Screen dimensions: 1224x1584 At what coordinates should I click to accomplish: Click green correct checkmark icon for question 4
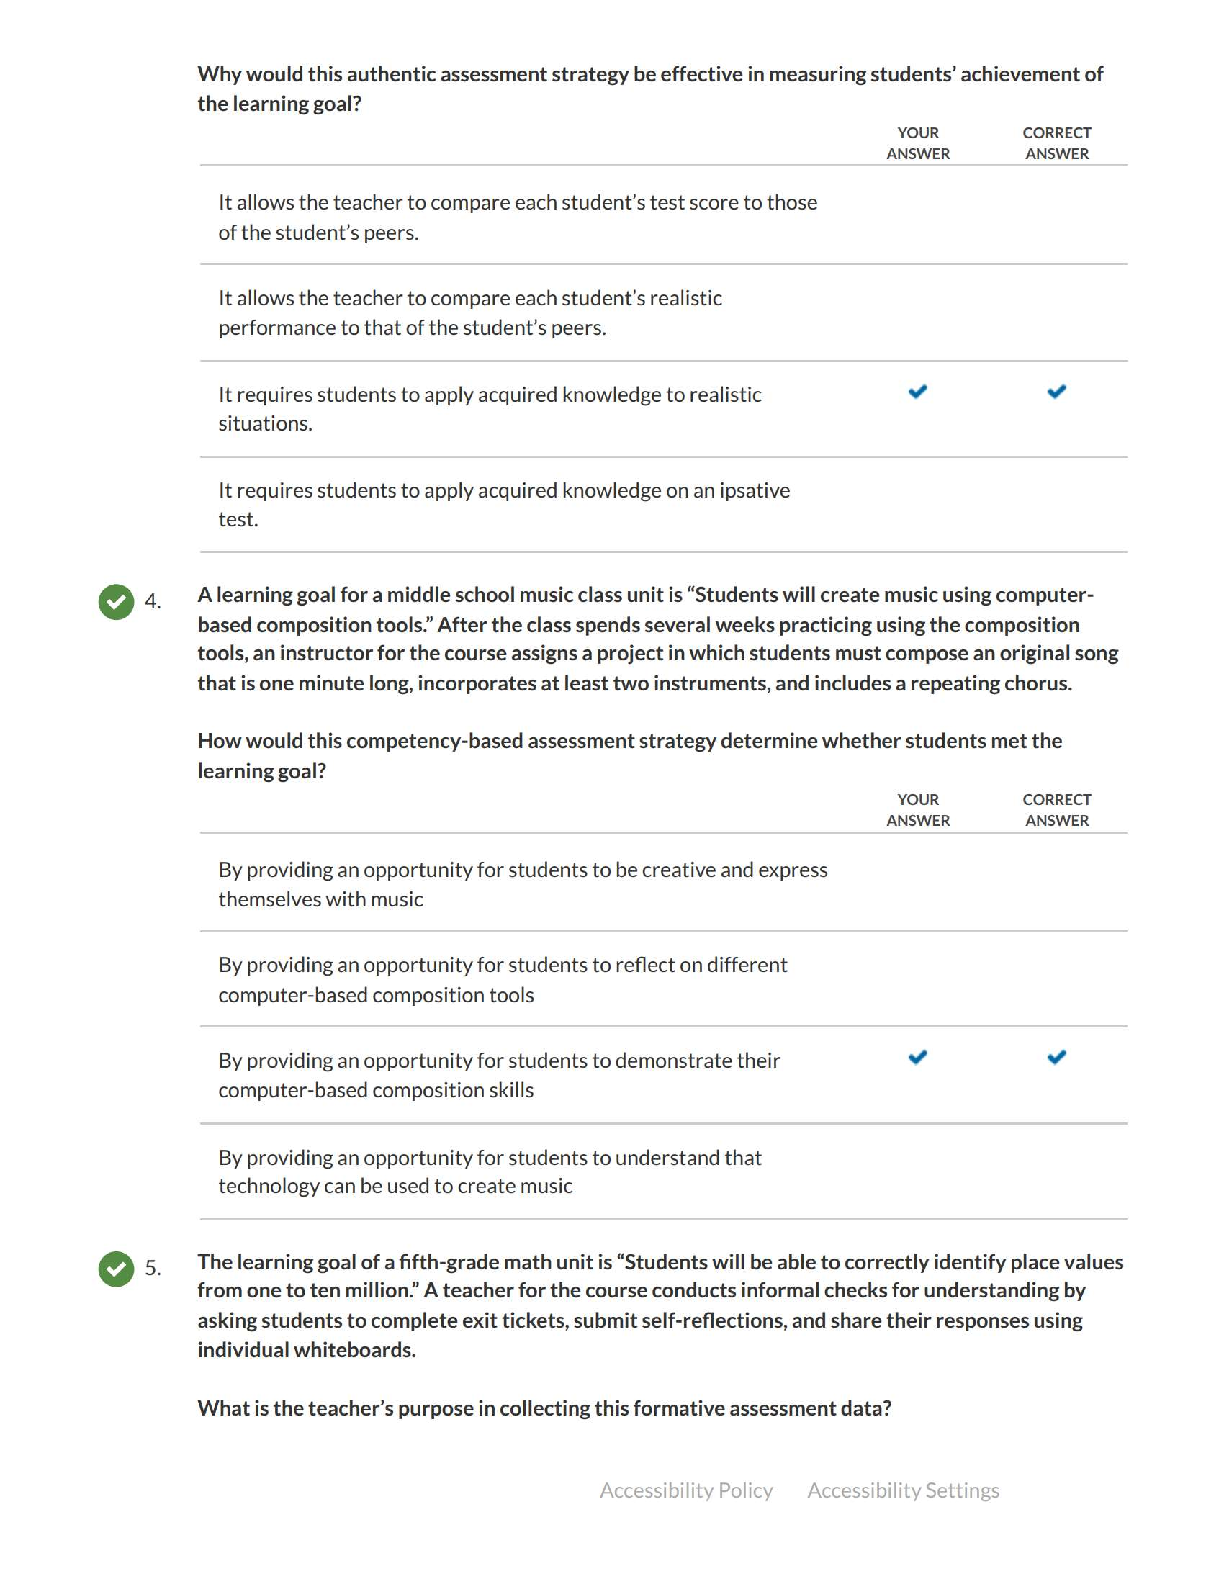point(116,601)
